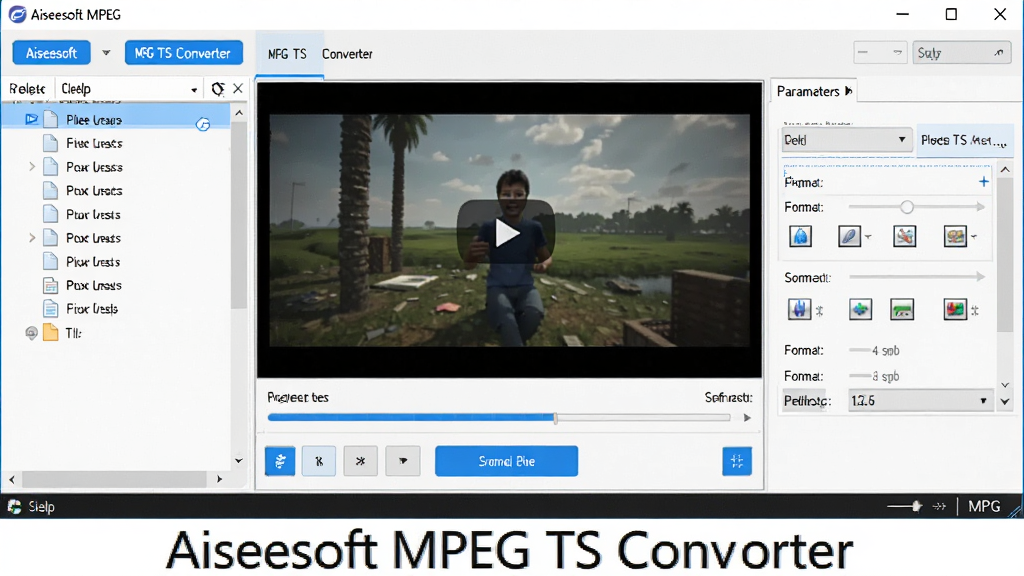Click the Aiseesoft button
The height and width of the screenshot is (576, 1024).
[51, 53]
